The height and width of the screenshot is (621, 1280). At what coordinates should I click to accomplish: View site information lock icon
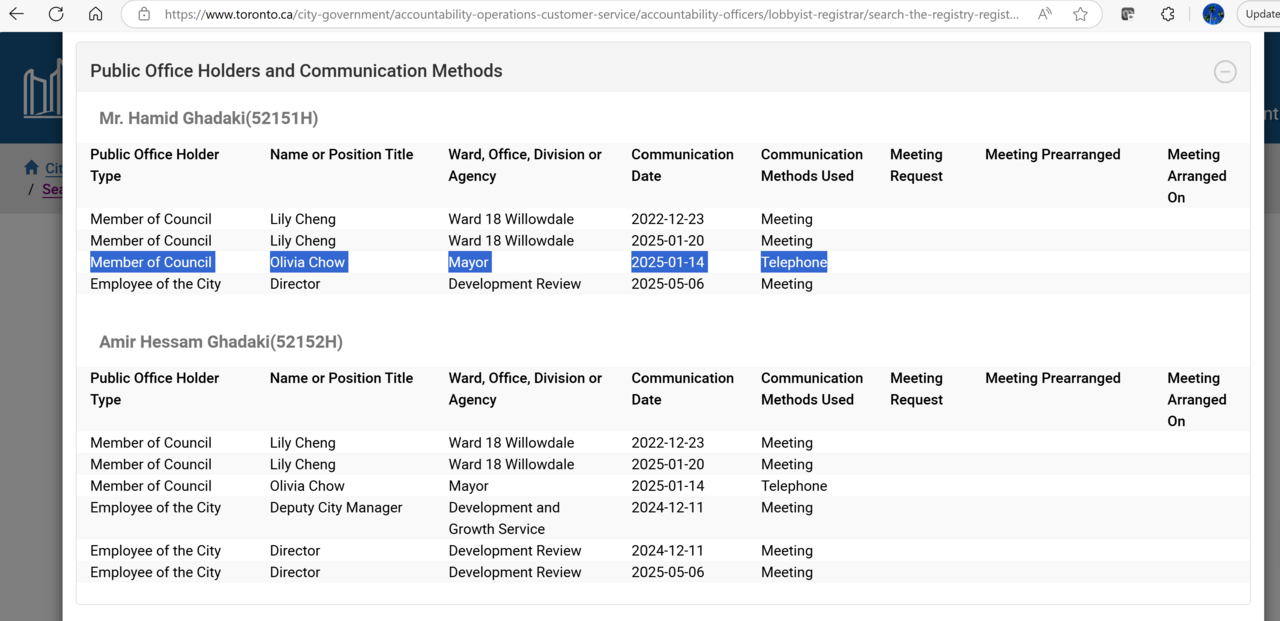tap(144, 15)
